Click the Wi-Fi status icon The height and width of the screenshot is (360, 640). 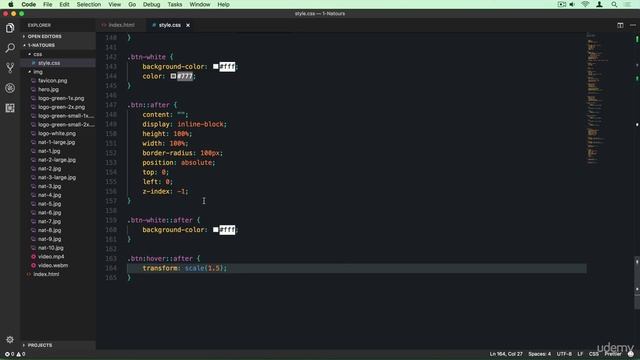pos(585,4)
